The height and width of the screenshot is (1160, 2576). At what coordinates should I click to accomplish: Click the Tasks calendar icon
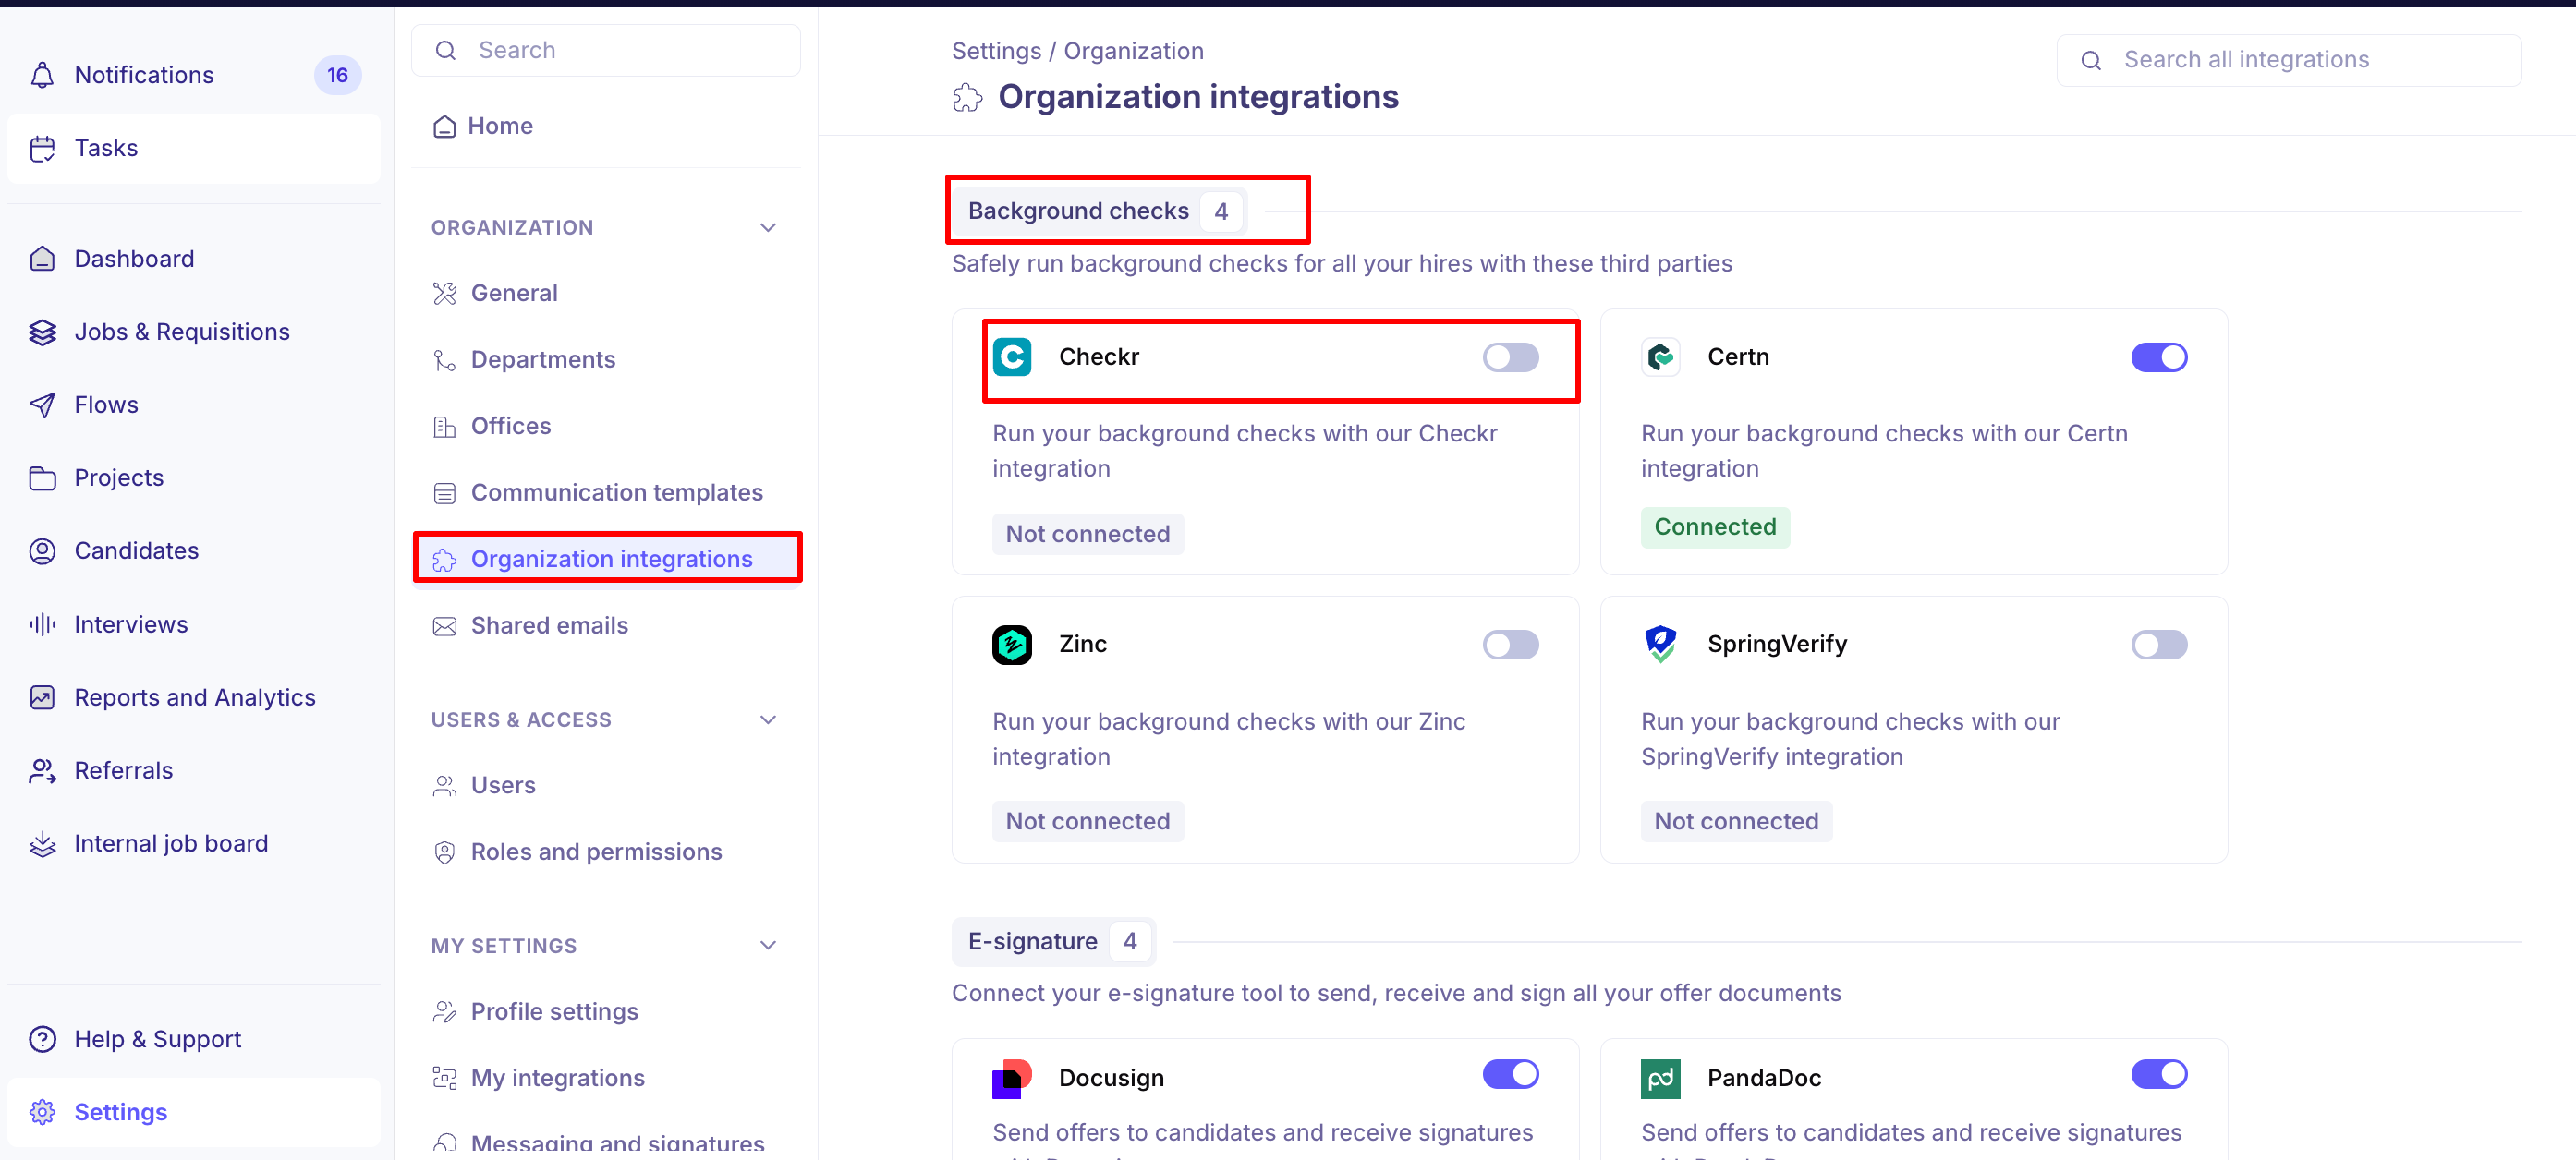tap(42, 148)
